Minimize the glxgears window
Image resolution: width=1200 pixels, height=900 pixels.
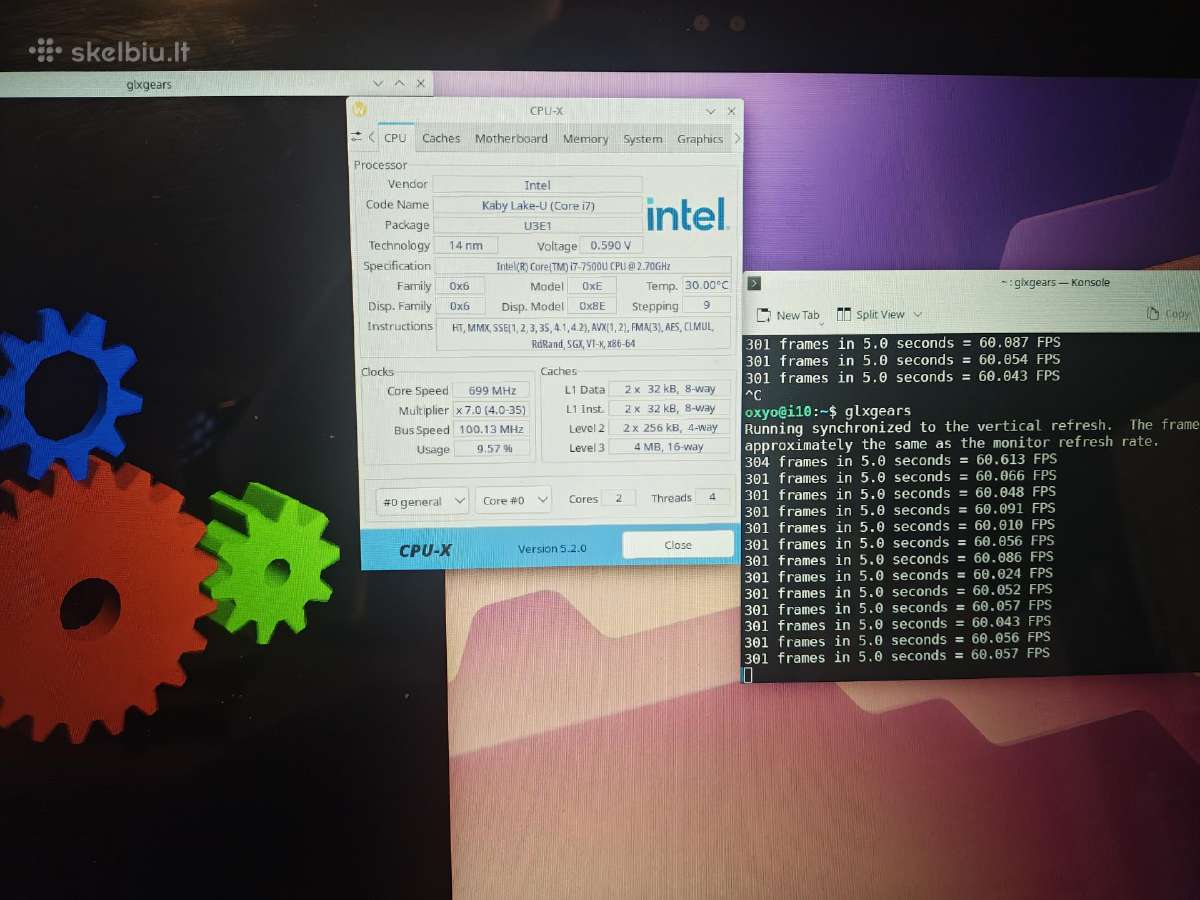(x=378, y=84)
